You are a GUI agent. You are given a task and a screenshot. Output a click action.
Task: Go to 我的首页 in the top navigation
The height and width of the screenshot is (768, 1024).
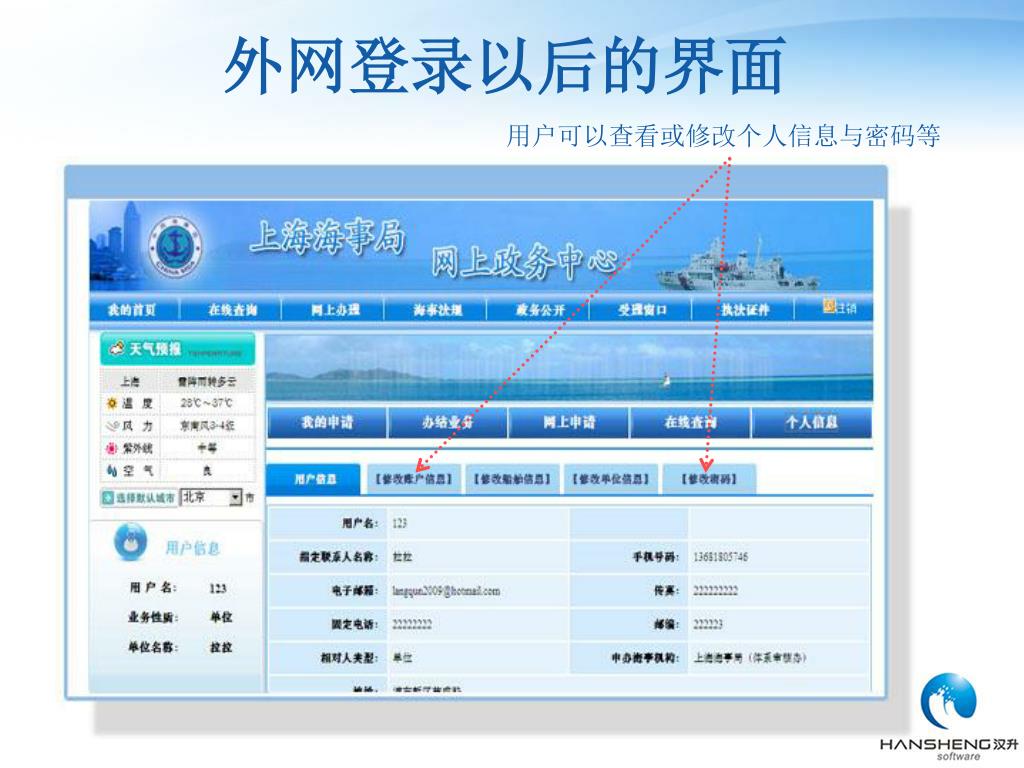tap(132, 310)
